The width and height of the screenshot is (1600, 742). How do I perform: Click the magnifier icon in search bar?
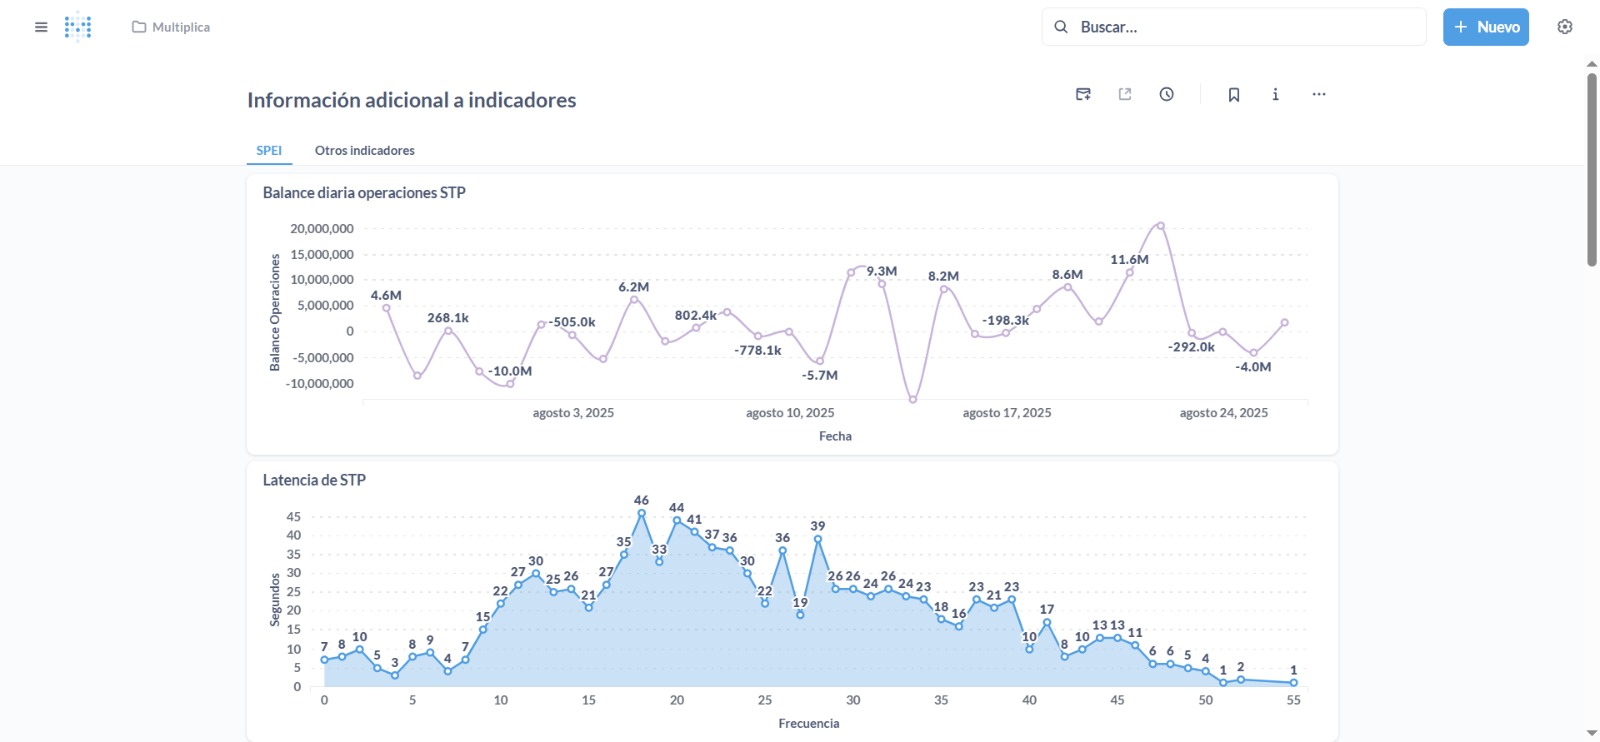[1061, 27]
